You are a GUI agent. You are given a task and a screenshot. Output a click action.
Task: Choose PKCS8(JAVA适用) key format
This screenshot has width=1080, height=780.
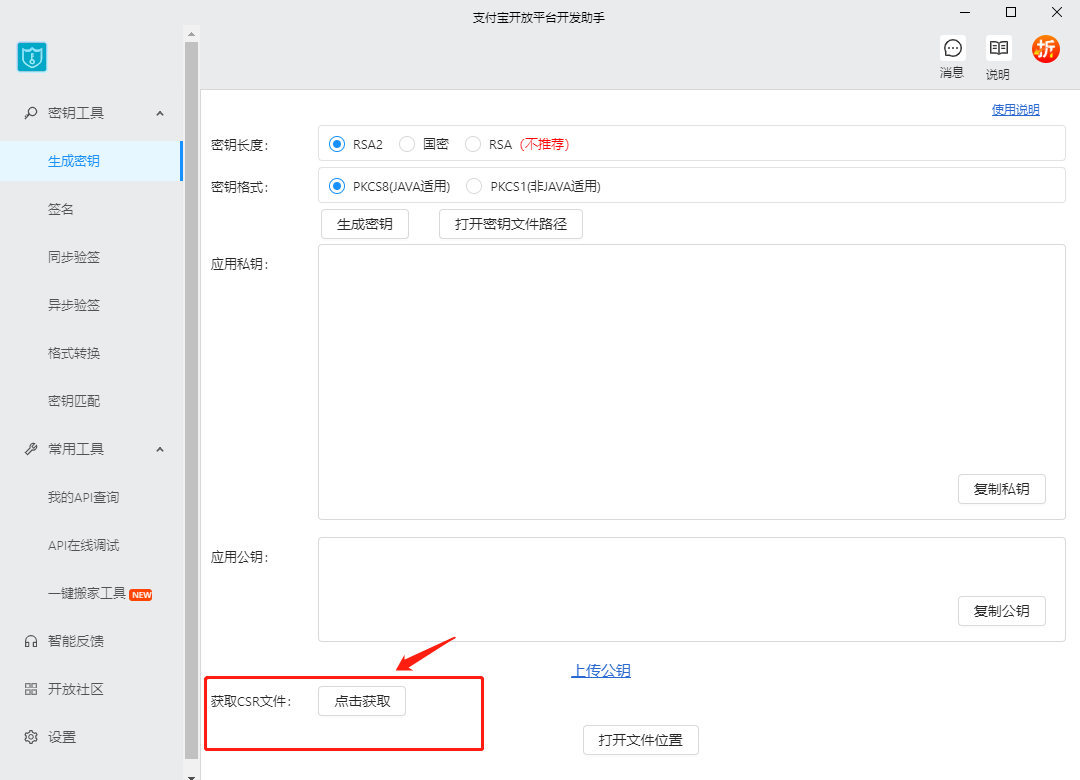pyautogui.click(x=337, y=186)
